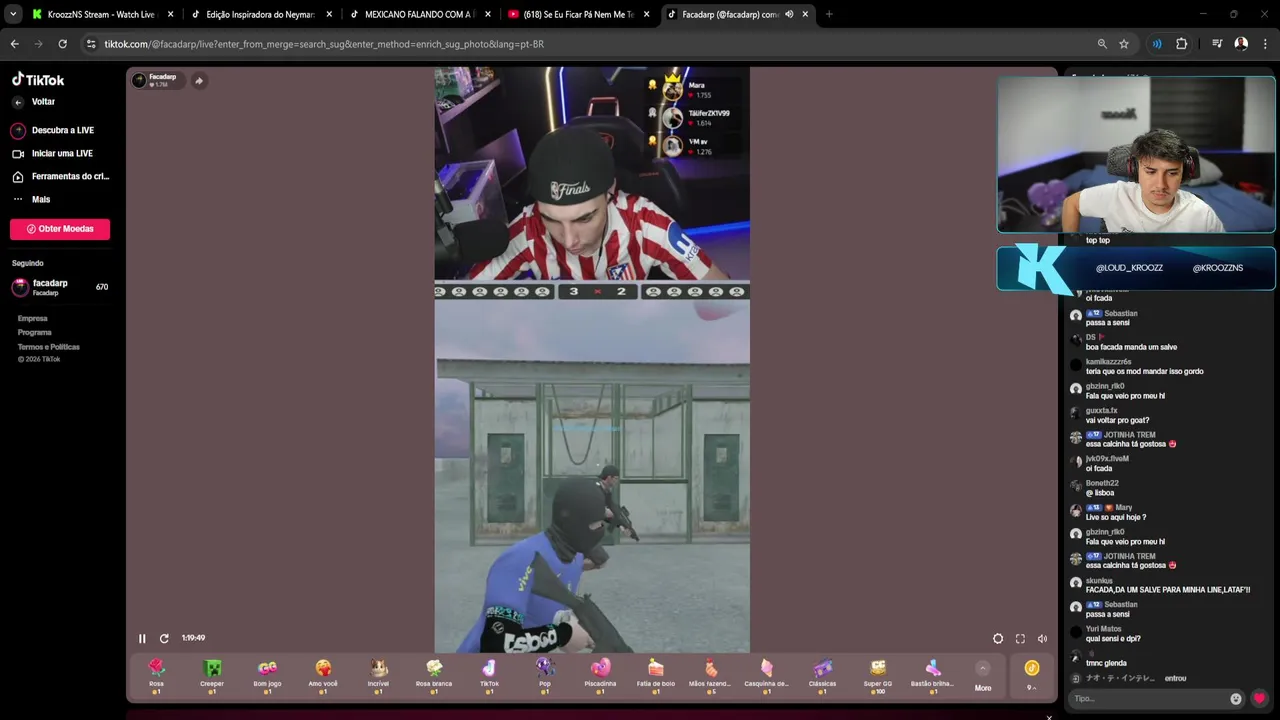The image size is (1280, 720).
Task: Go back with Voltar
Action: pyautogui.click(x=35, y=102)
